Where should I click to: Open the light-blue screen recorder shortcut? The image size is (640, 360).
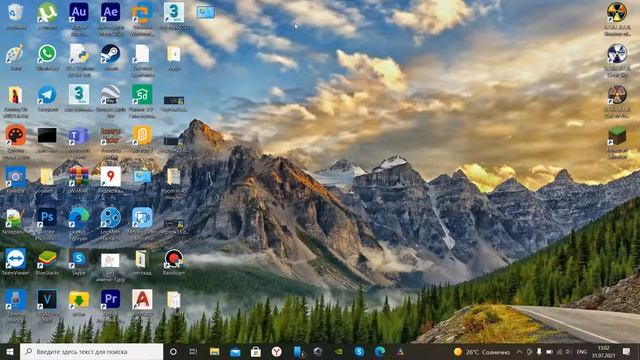tap(142, 218)
